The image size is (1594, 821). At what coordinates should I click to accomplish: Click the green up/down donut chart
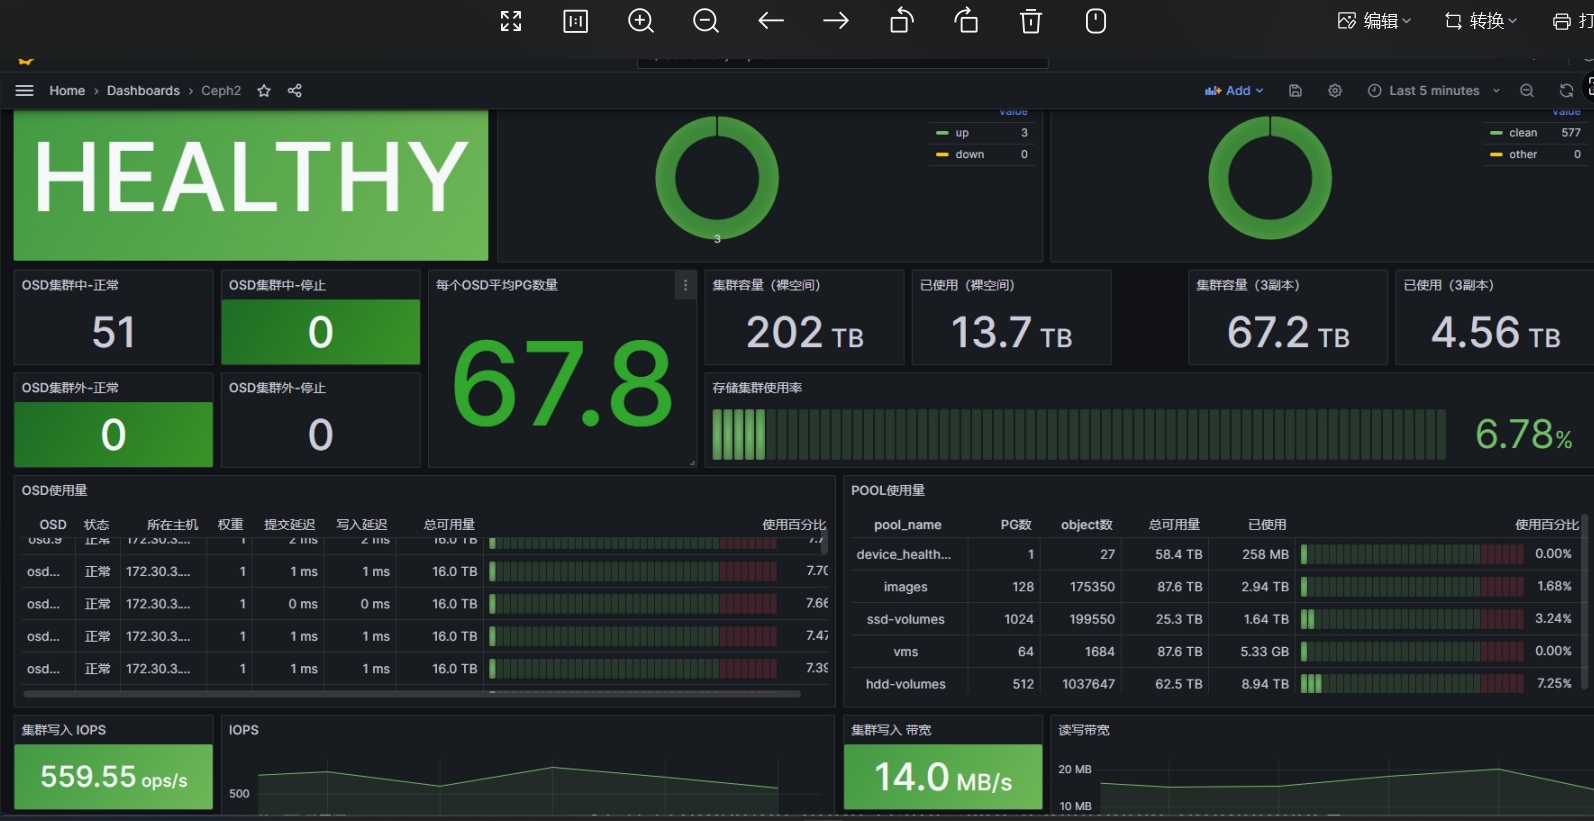pyautogui.click(x=717, y=178)
